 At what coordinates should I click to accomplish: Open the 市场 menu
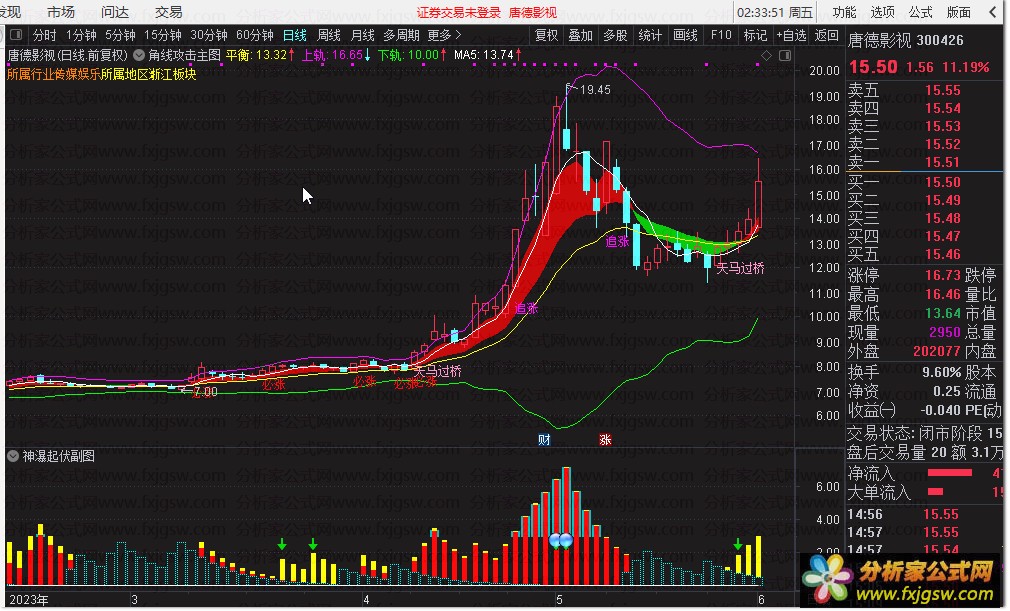click(x=61, y=12)
